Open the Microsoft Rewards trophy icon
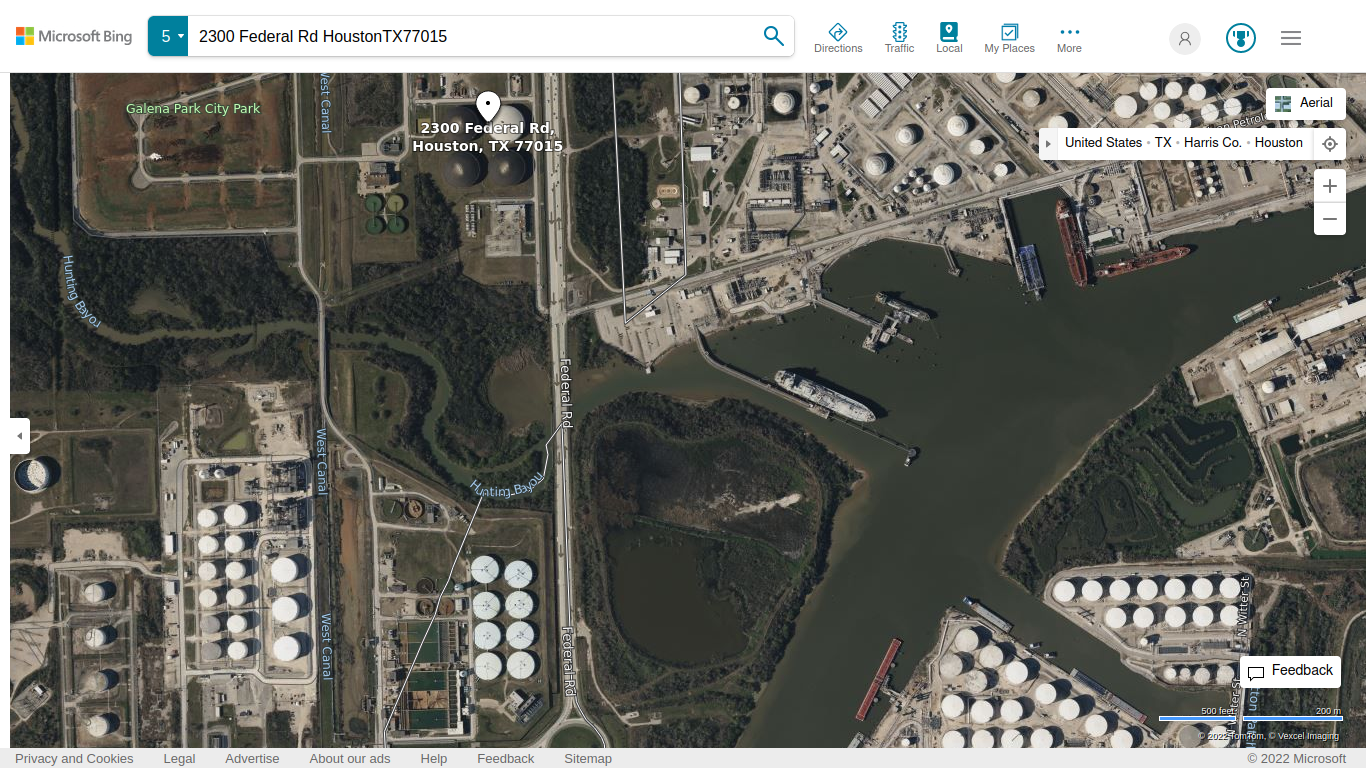Image resolution: width=1366 pixels, height=768 pixels. tap(1241, 39)
